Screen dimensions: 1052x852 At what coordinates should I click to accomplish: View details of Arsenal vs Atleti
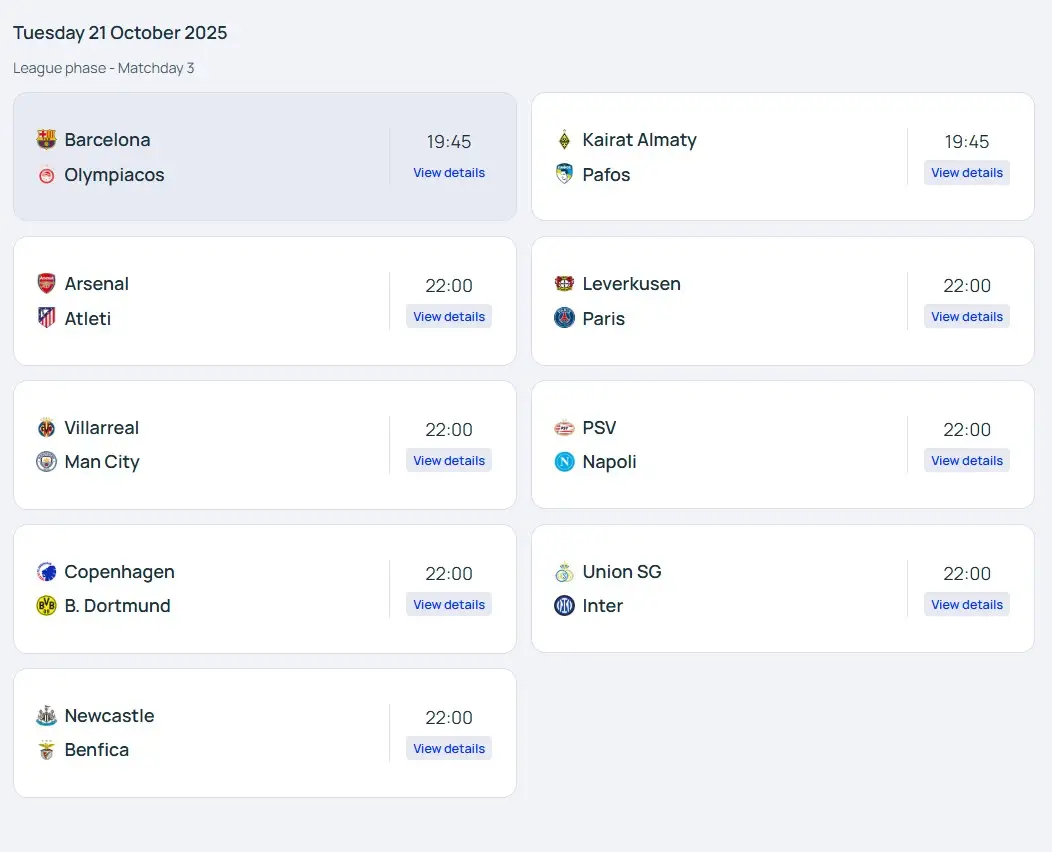pos(449,317)
